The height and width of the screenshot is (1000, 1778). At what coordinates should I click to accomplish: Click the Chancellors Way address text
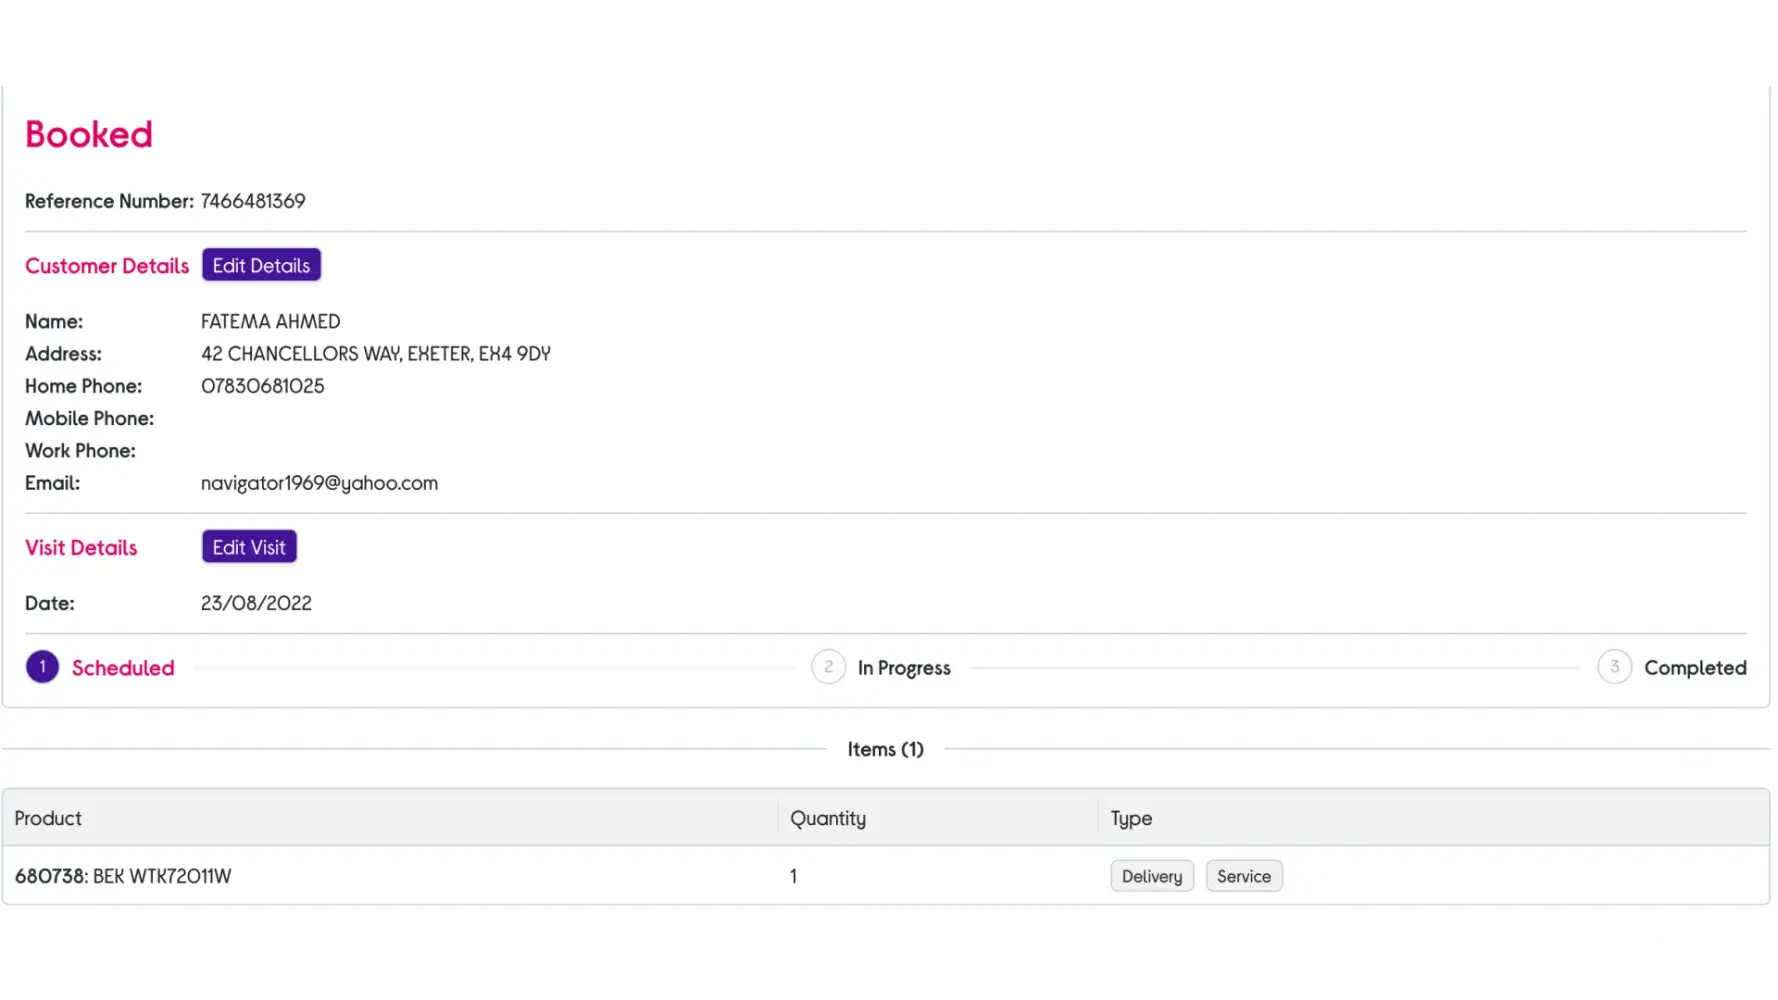tap(375, 354)
